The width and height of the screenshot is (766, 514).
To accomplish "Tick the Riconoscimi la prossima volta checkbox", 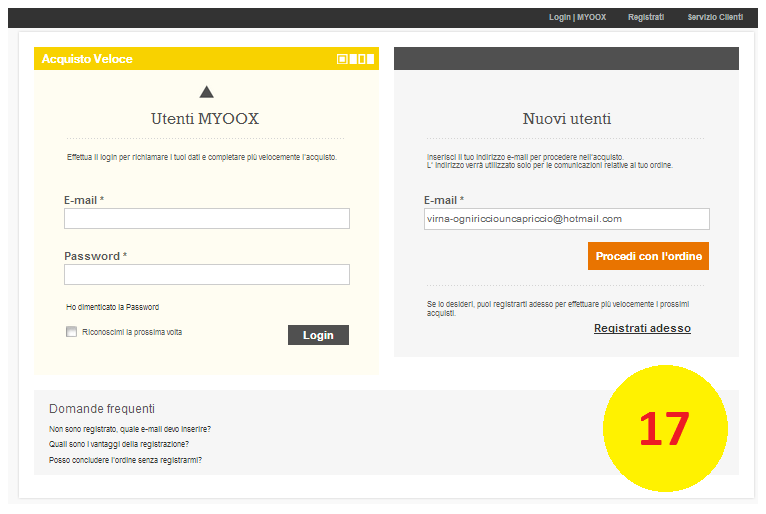I will click(71, 332).
